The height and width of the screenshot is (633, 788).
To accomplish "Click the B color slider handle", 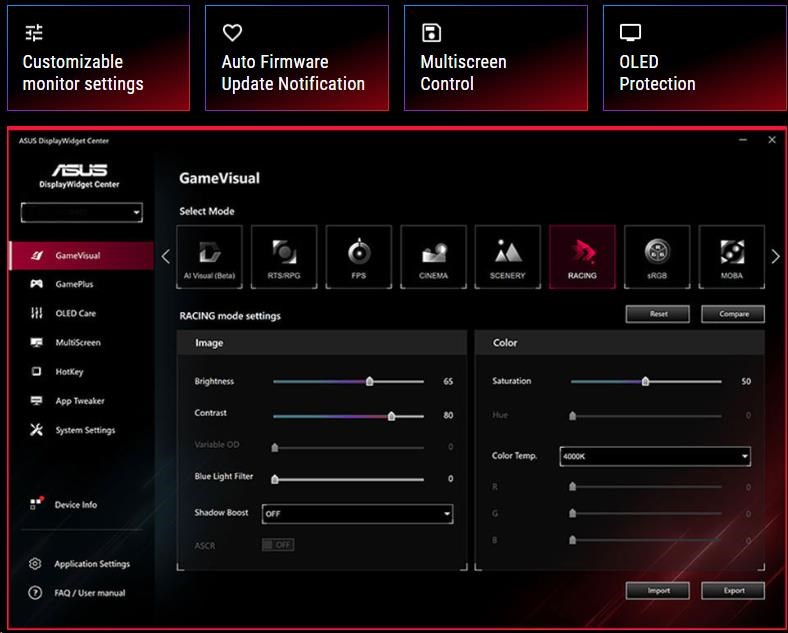I will (572, 540).
